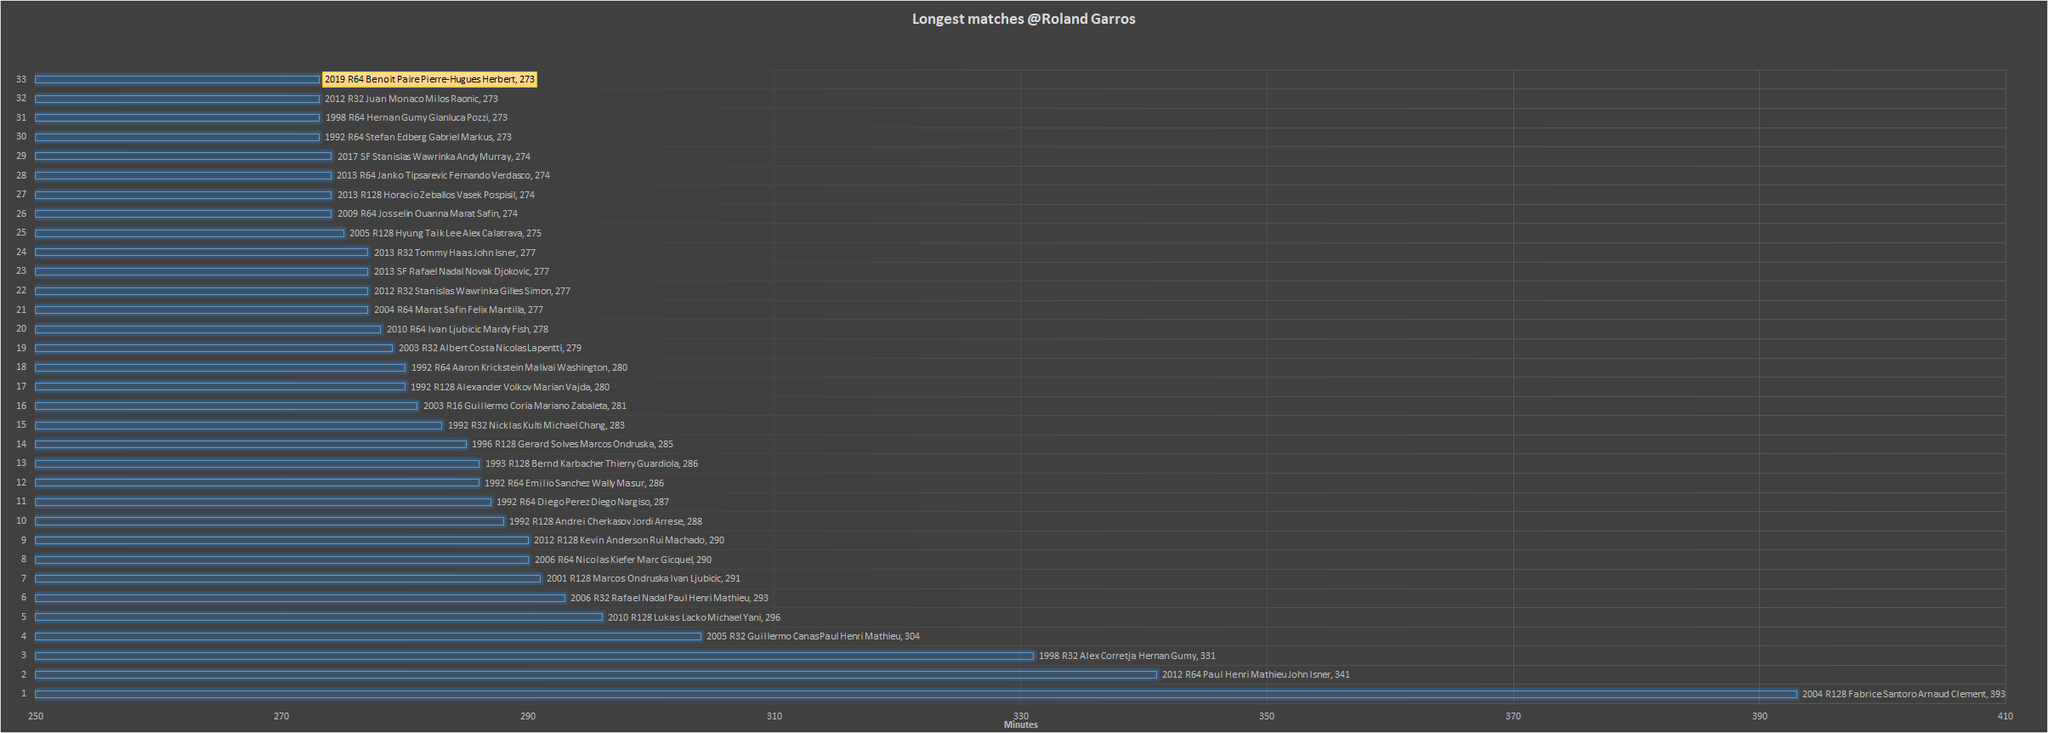Screen dimensions: 2048x733
Task: Click the label '2010 R64 Ivan Ljubicic Mardy Fish, 278'
Action: point(467,329)
